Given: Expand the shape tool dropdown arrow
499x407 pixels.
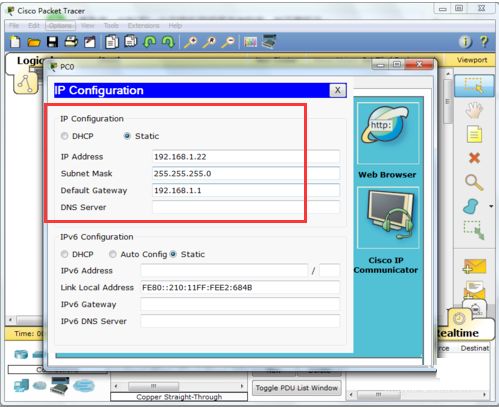Looking at the screenshot, I should pyautogui.click(x=491, y=207).
